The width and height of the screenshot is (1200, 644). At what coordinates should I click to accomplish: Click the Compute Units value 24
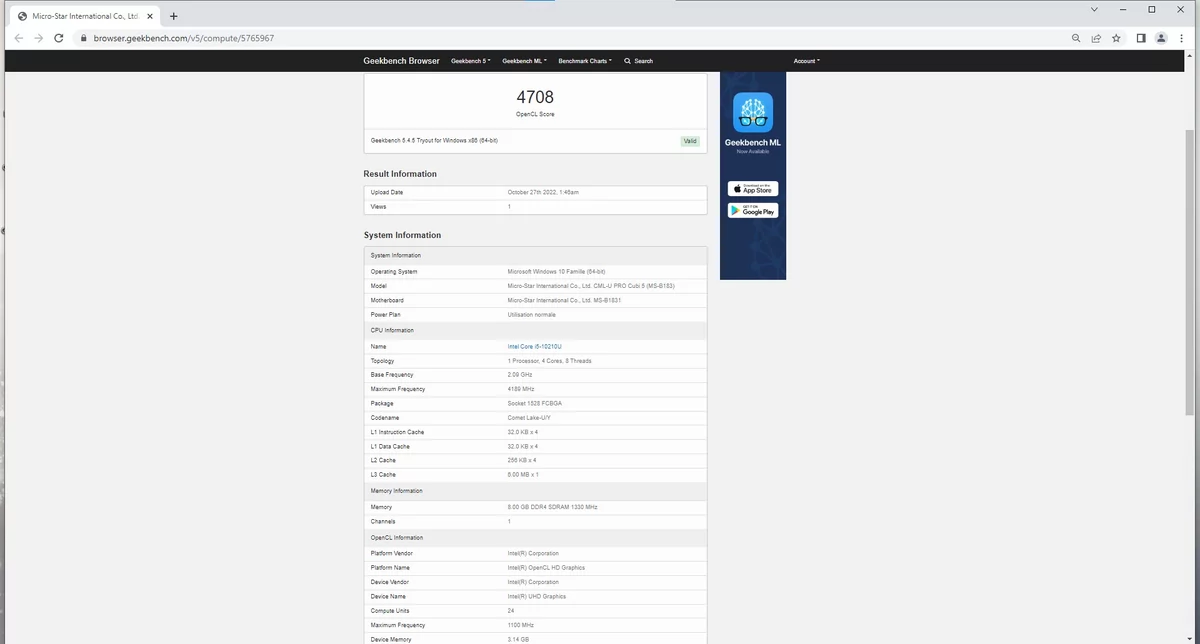tap(511, 611)
